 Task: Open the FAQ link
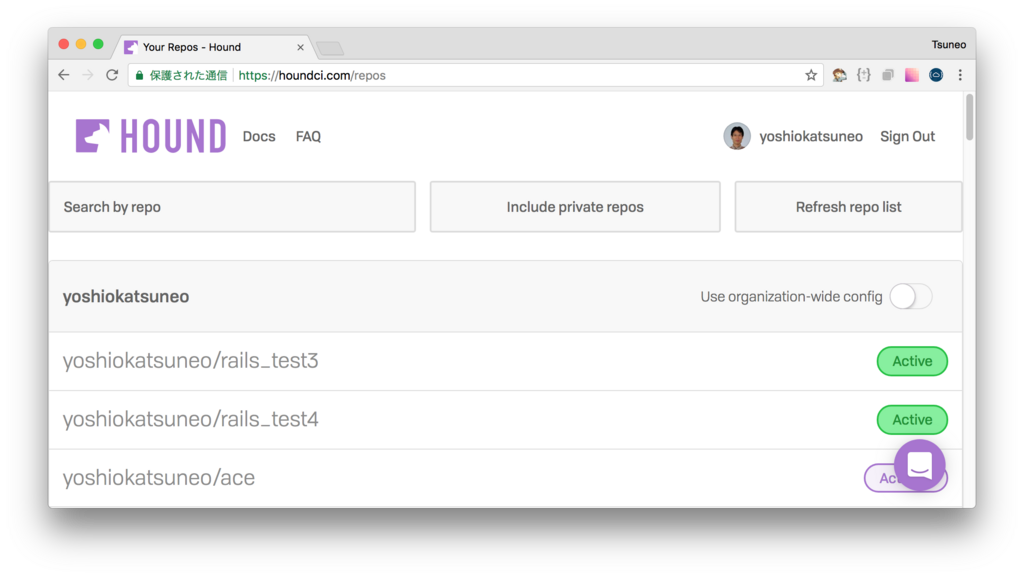(308, 136)
